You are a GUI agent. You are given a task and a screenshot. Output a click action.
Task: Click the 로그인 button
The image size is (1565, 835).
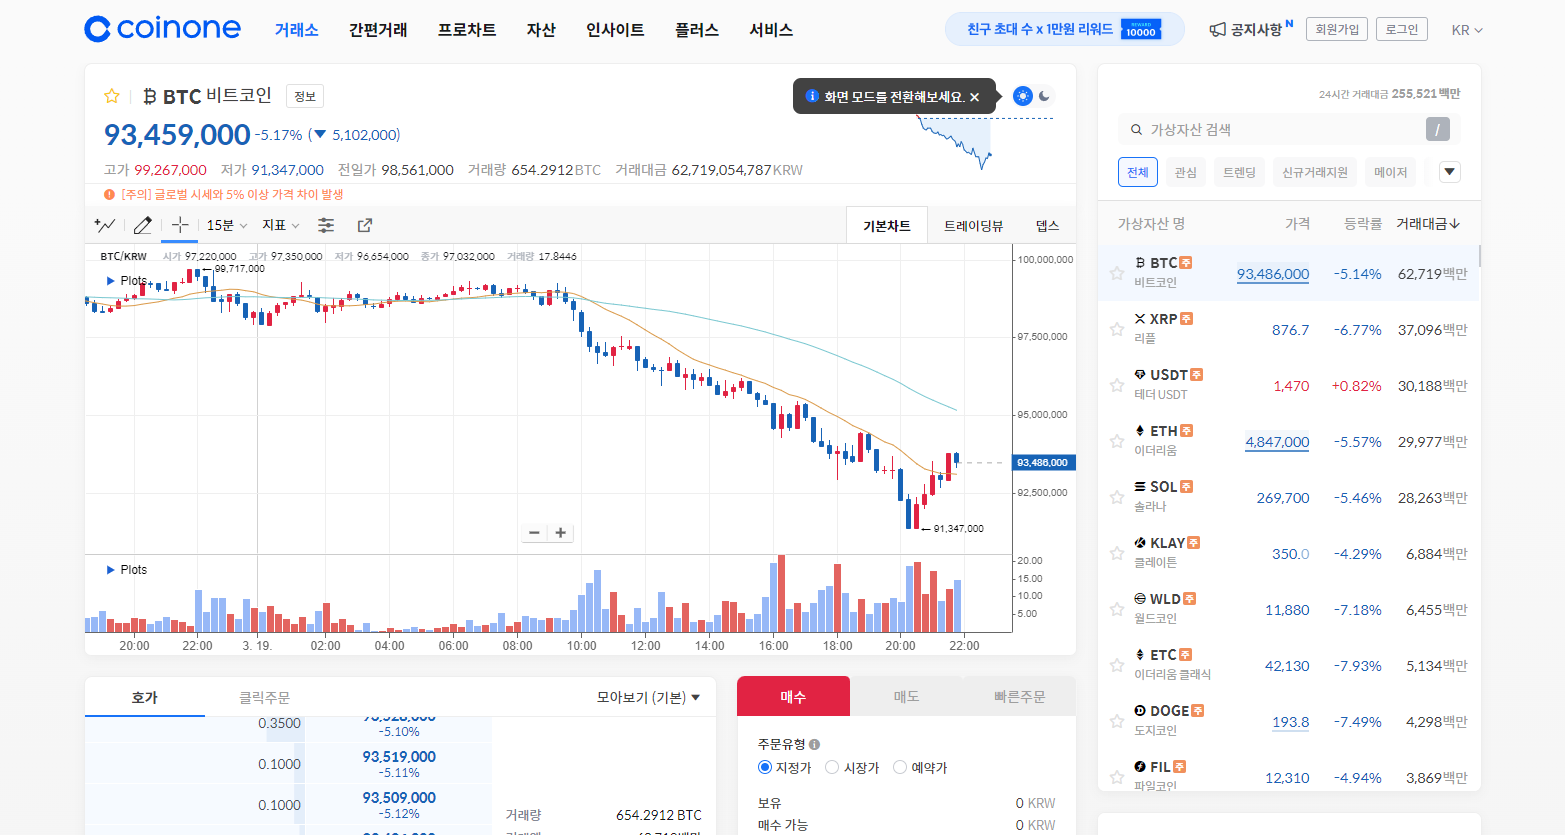coord(1402,29)
